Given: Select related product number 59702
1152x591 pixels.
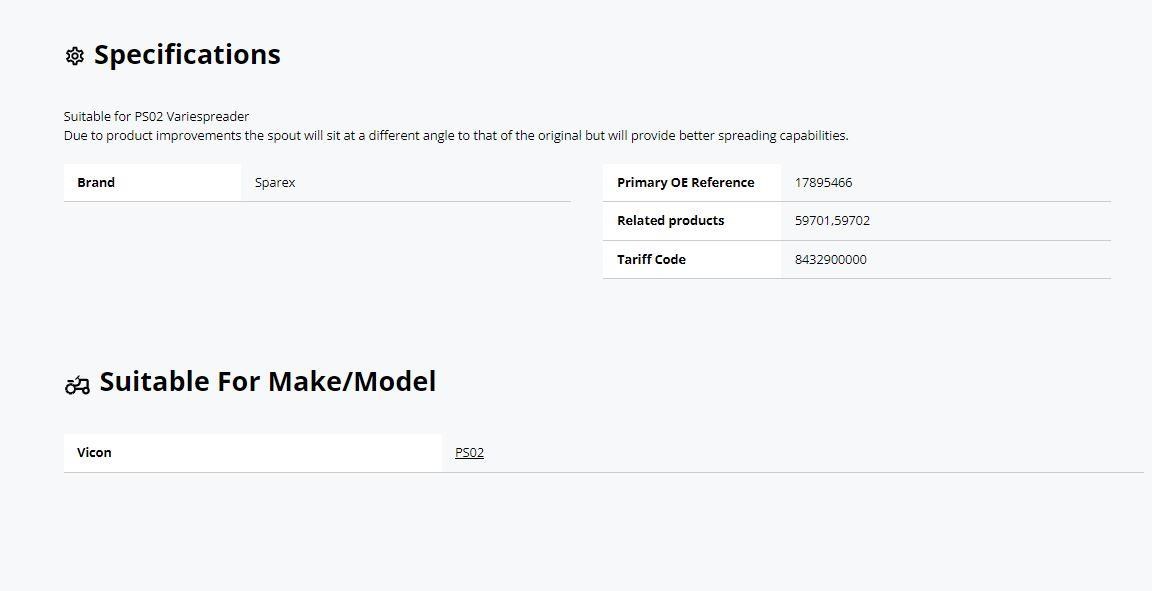Looking at the screenshot, I should (852, 221).
